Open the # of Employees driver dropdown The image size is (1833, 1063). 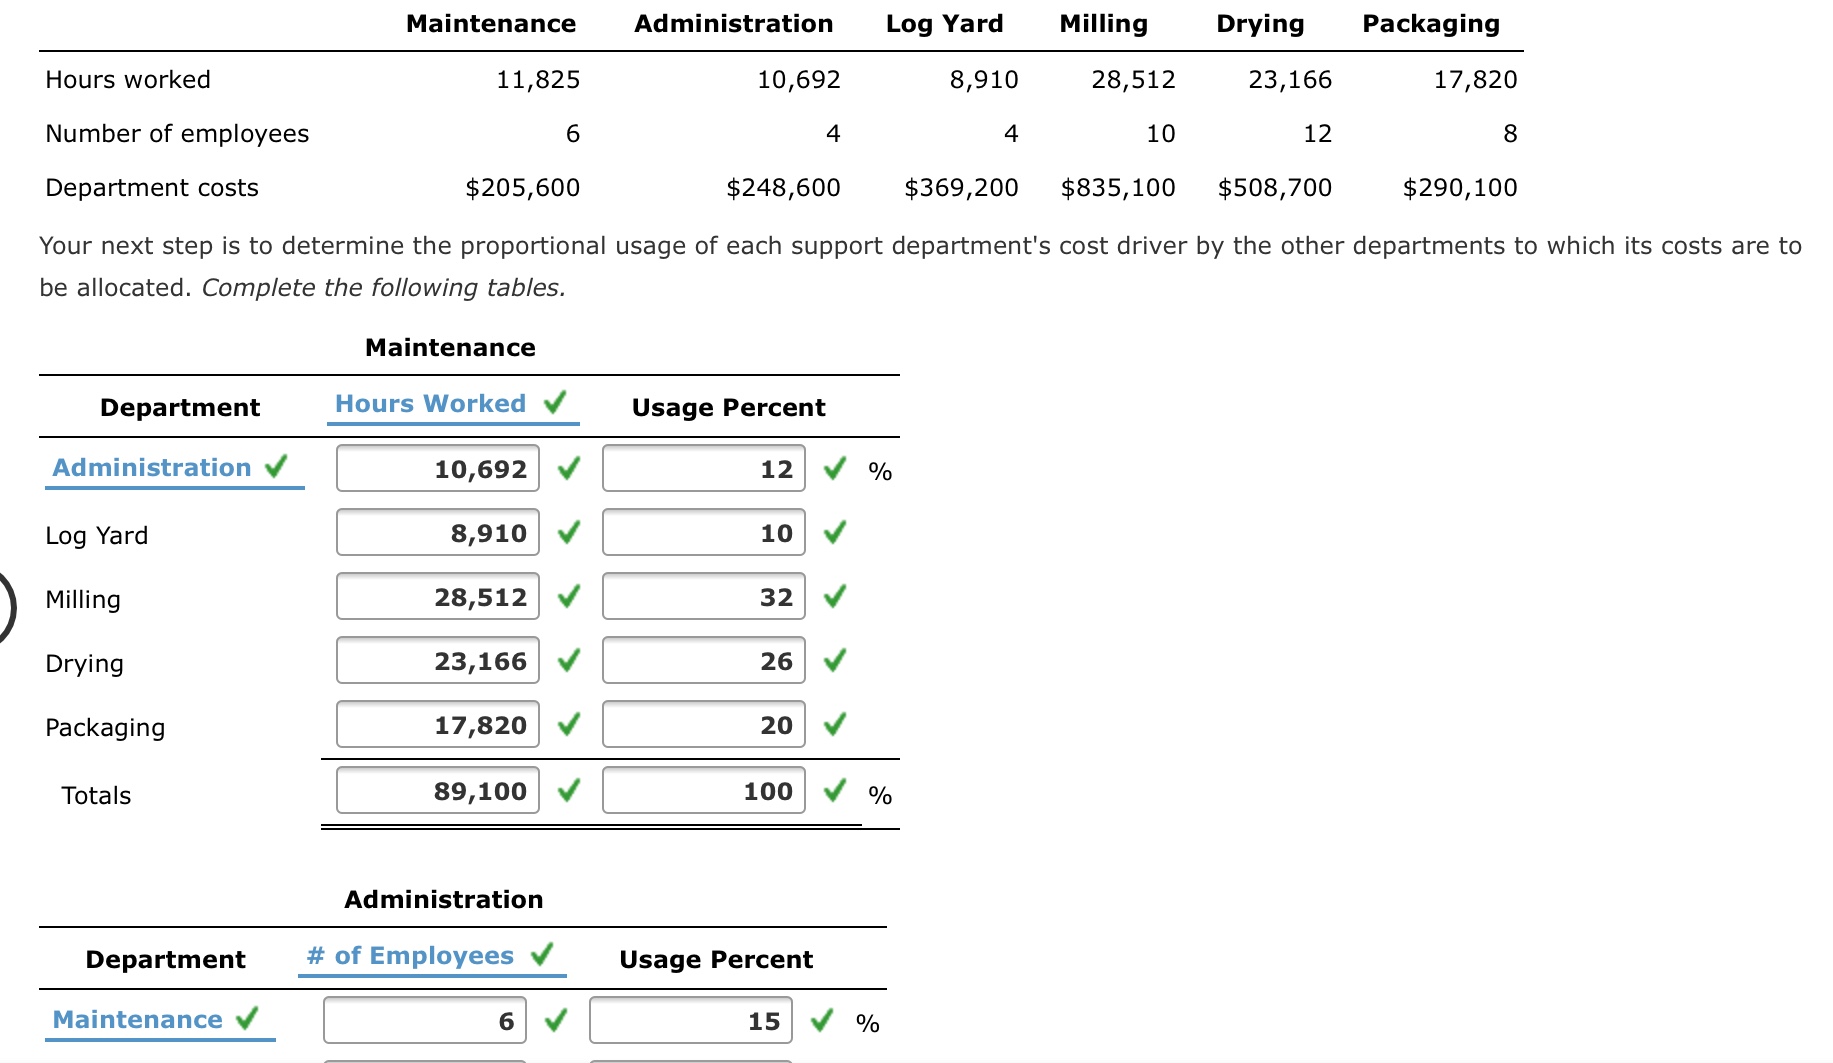coord(410,956)
